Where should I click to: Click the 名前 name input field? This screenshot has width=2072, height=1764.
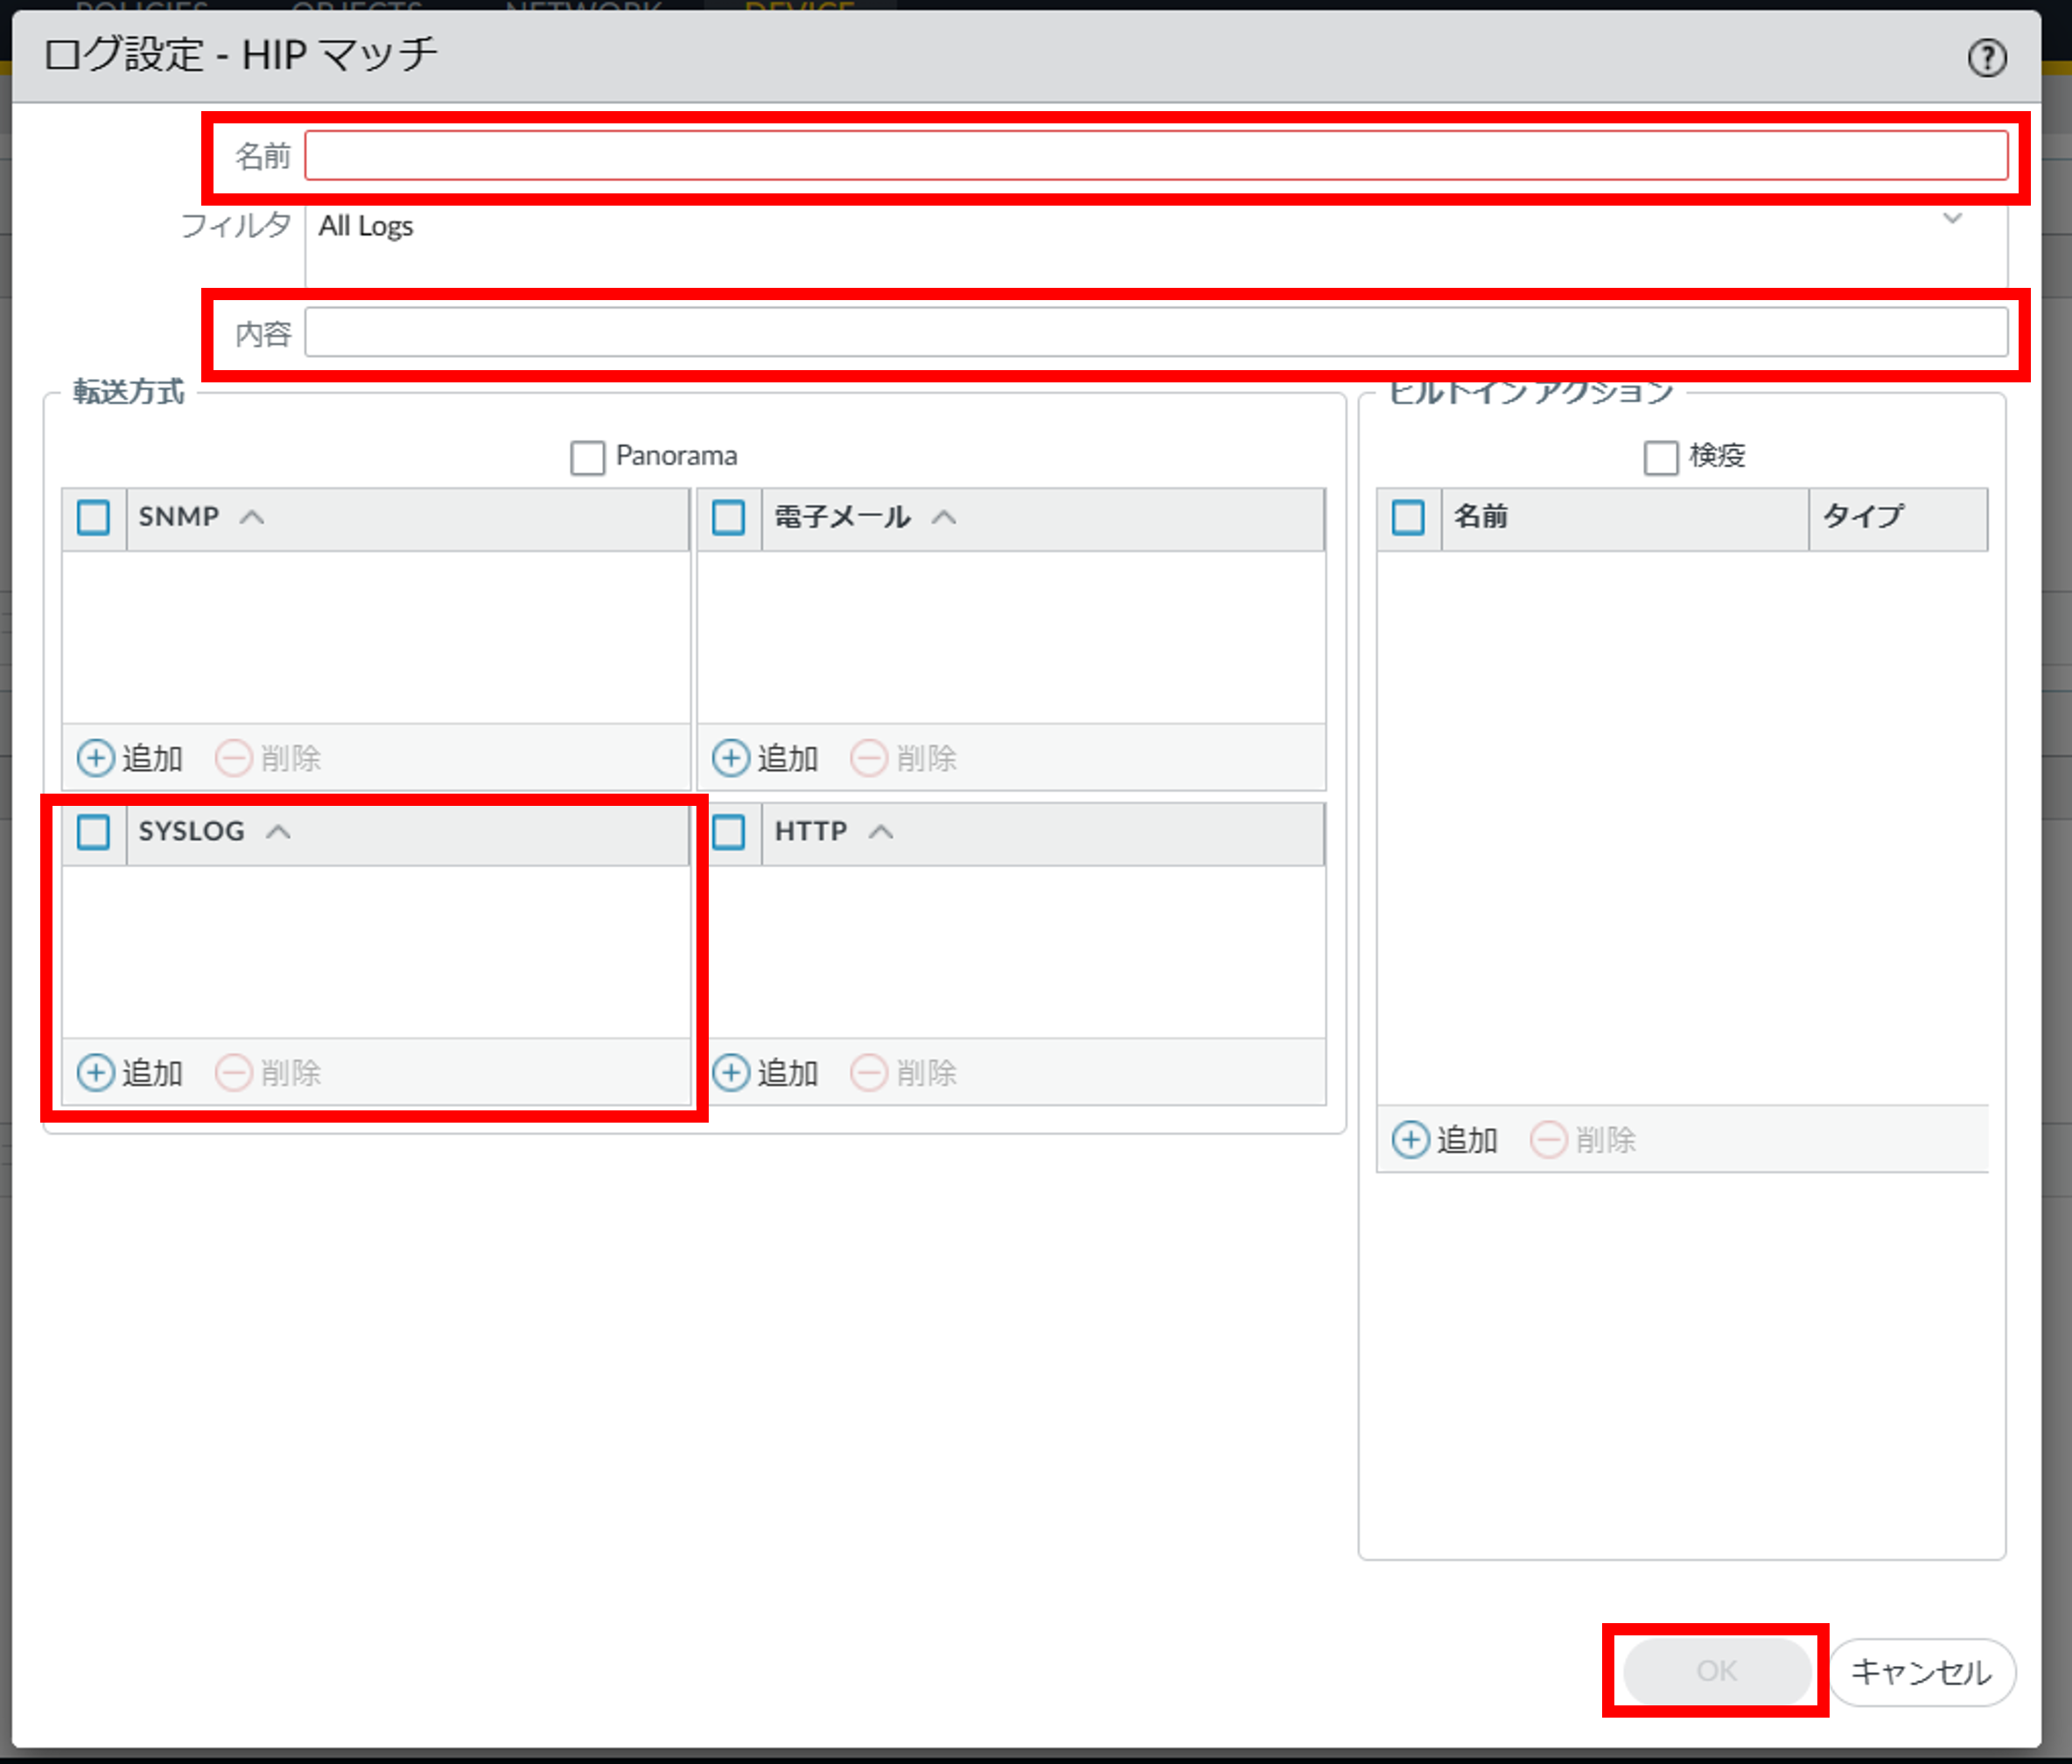[1155, 156]
